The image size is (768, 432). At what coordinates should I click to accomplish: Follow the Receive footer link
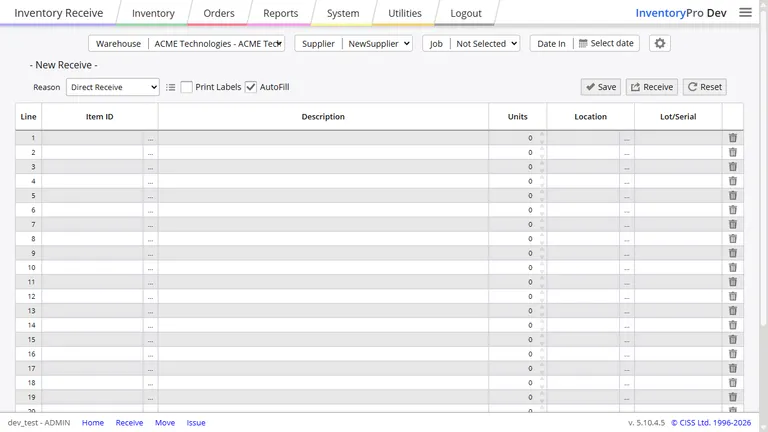(x=129, y=423)
